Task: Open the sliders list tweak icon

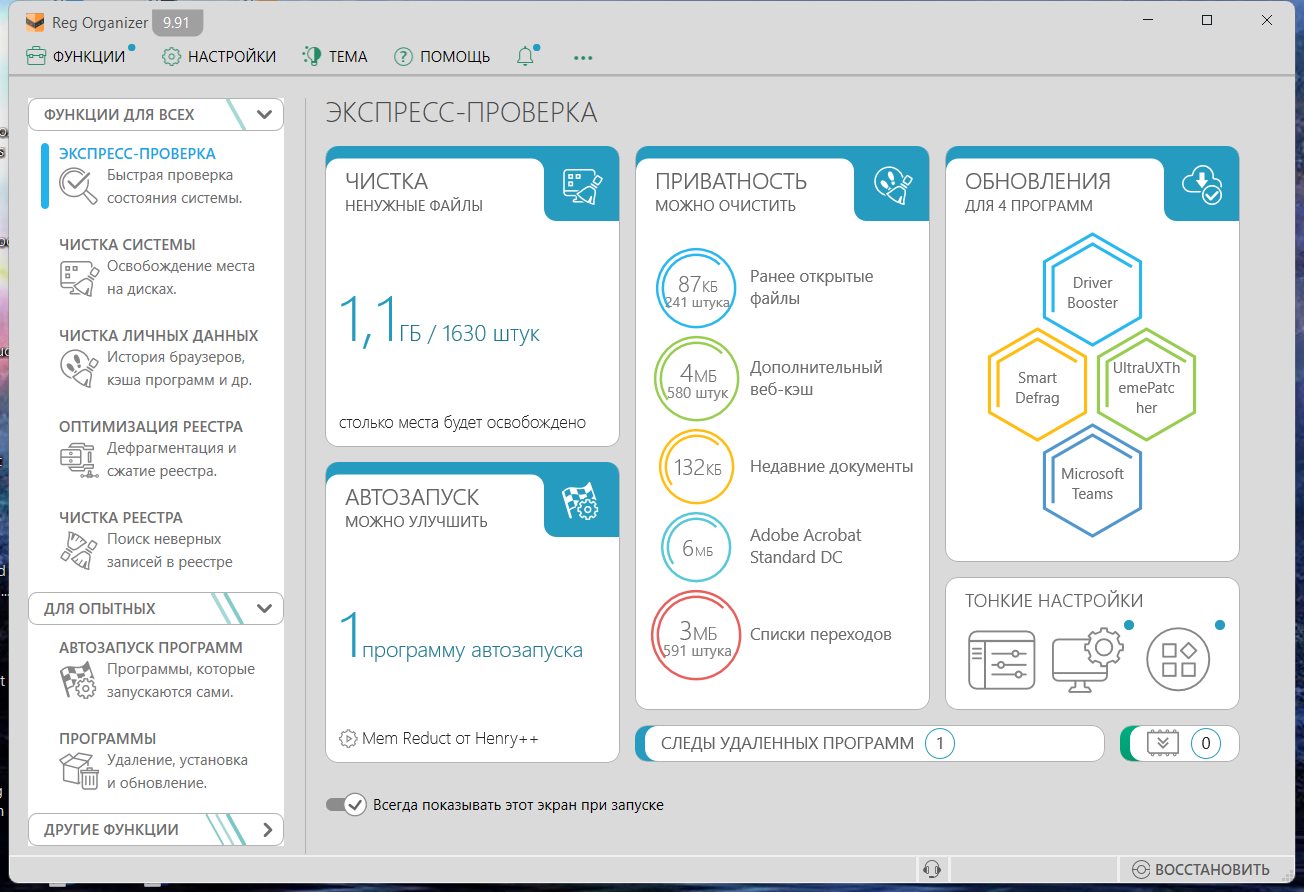Action: 1001,659
